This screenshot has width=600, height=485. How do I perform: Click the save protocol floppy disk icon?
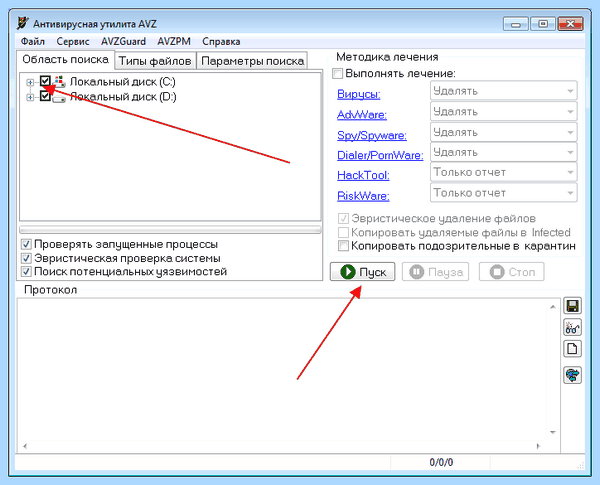click(572, 306)
